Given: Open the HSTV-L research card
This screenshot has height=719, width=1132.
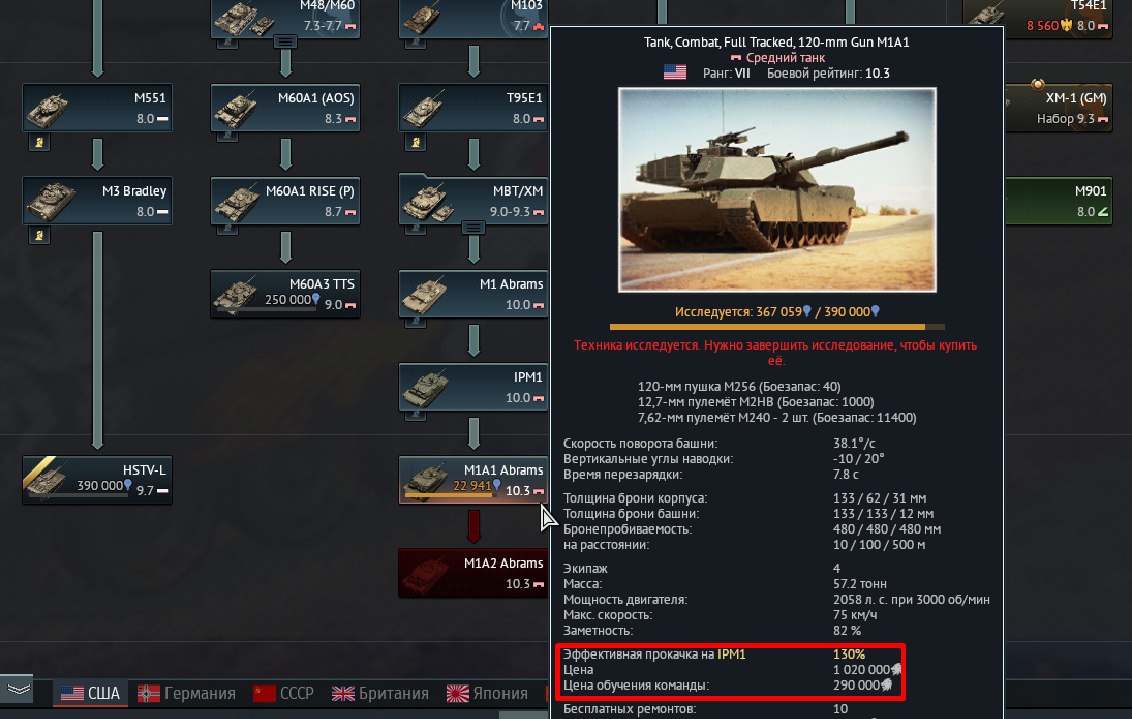Looking at the screenshot, I should click(97, 480).
